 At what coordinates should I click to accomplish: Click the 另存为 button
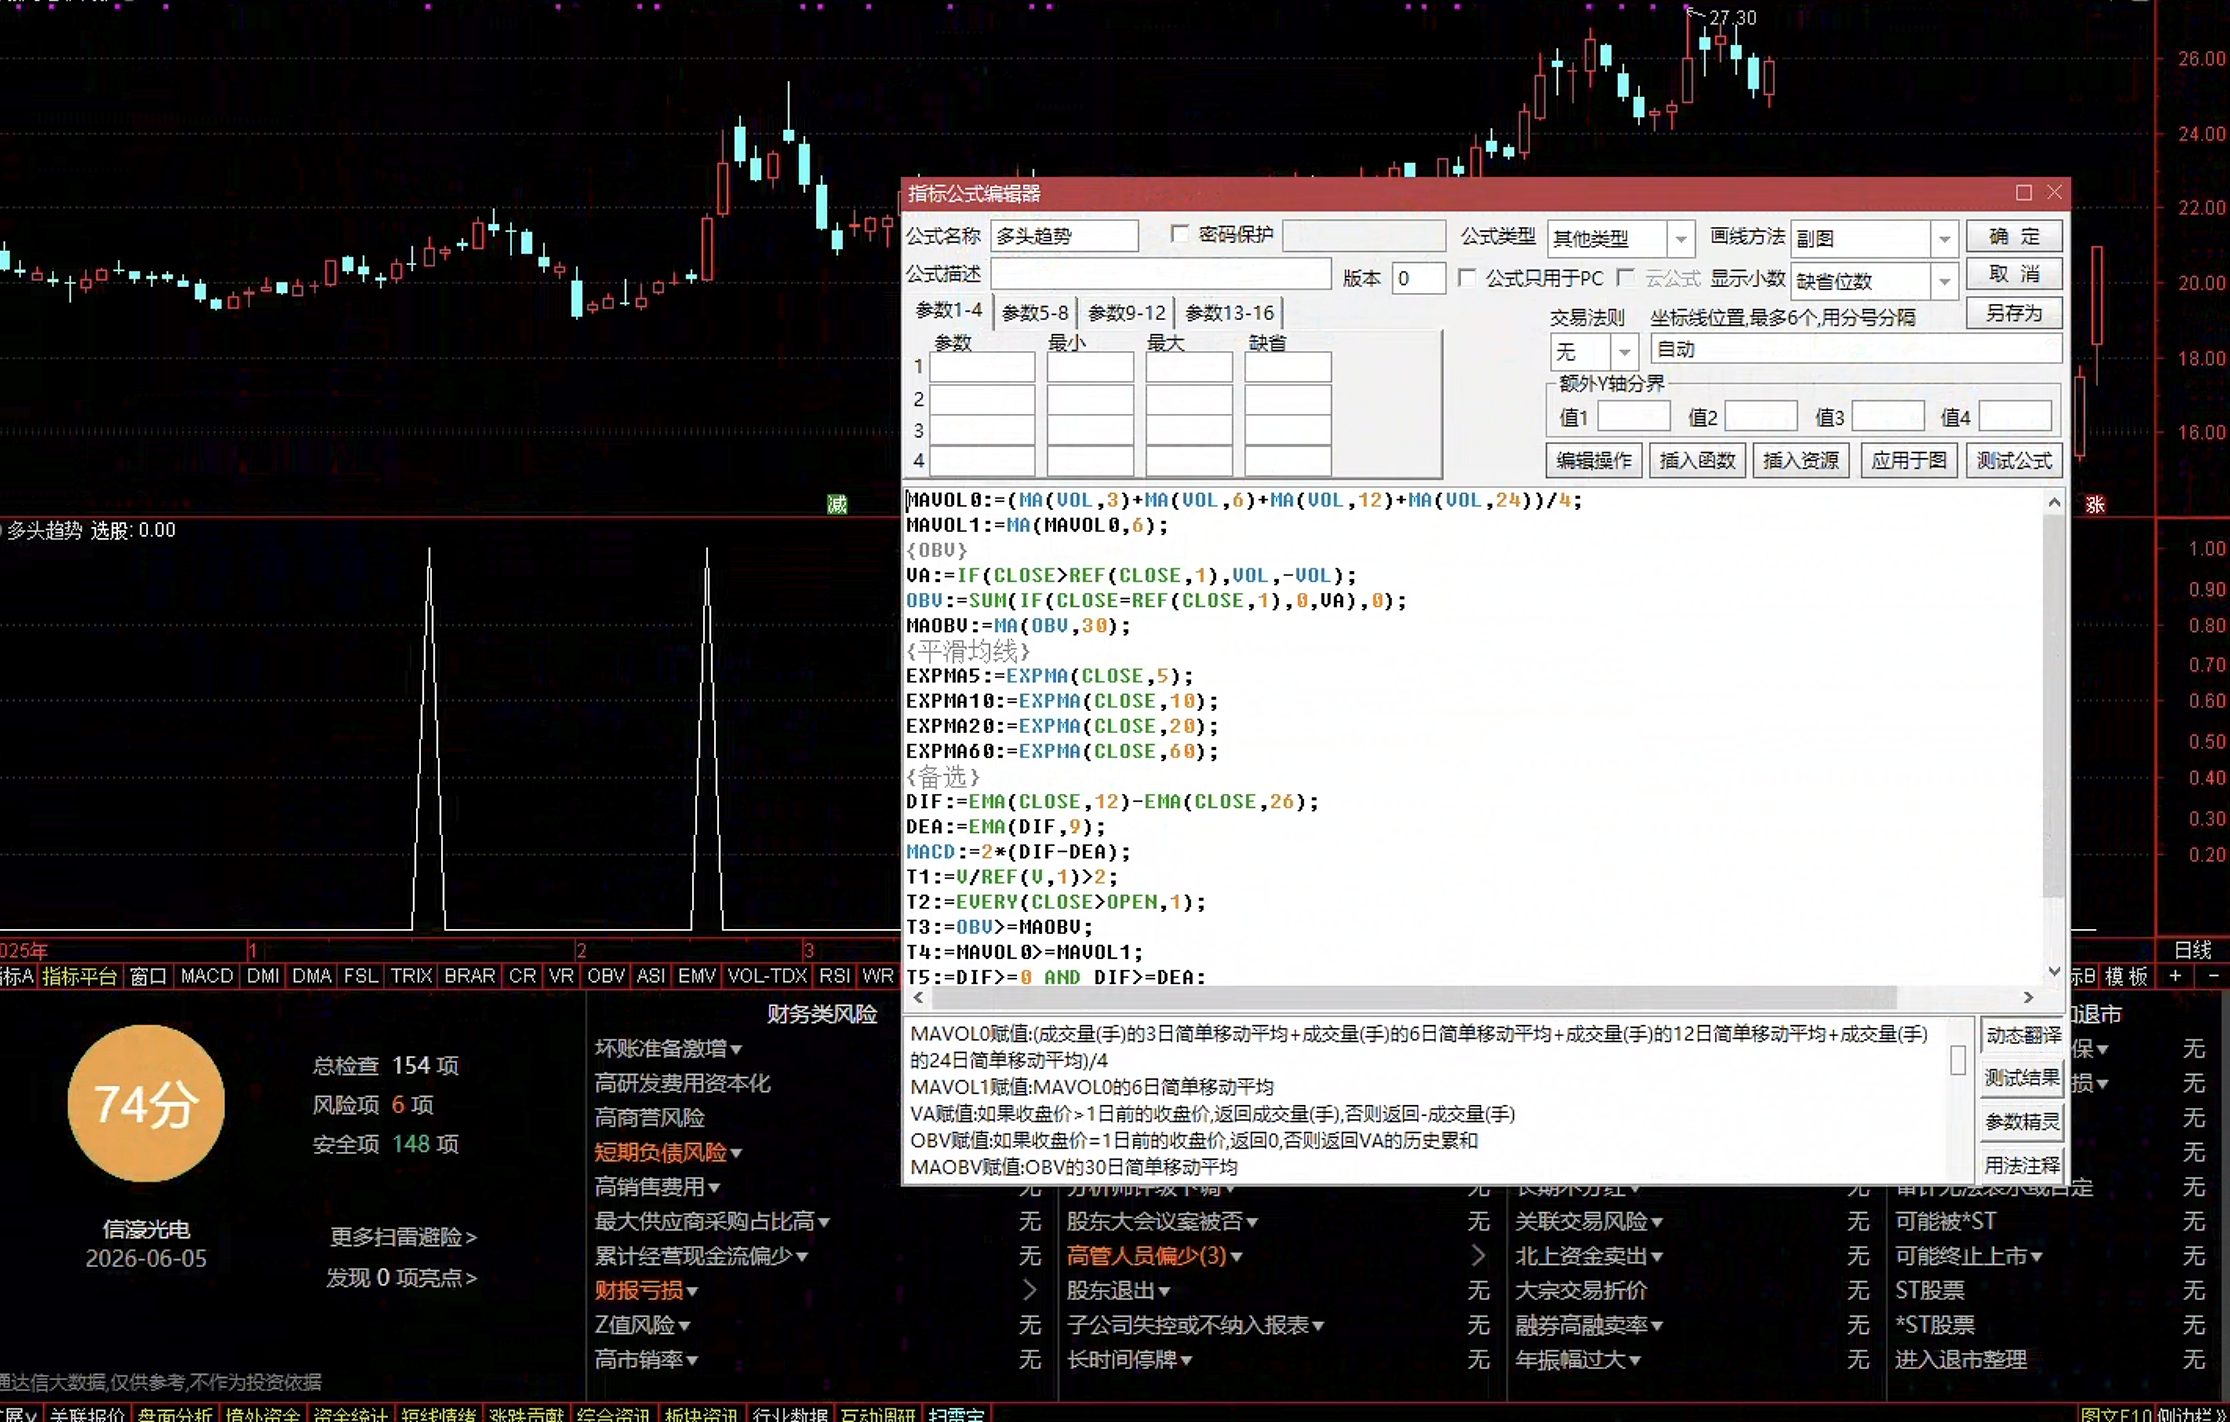pos(2014,313)
